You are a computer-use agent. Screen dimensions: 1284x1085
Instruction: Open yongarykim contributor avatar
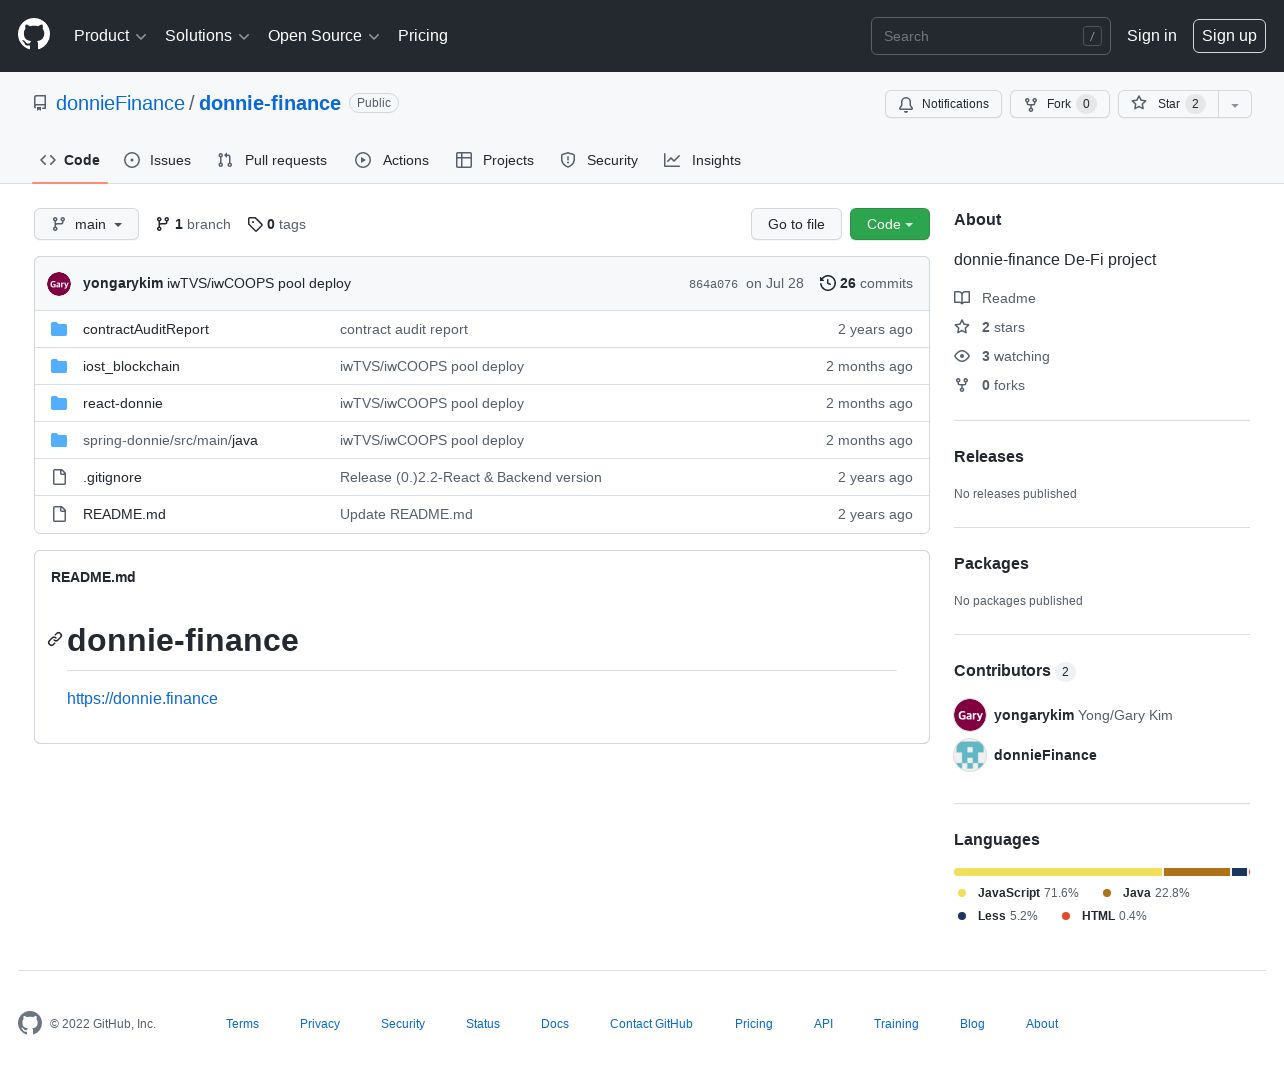point(970,715)
